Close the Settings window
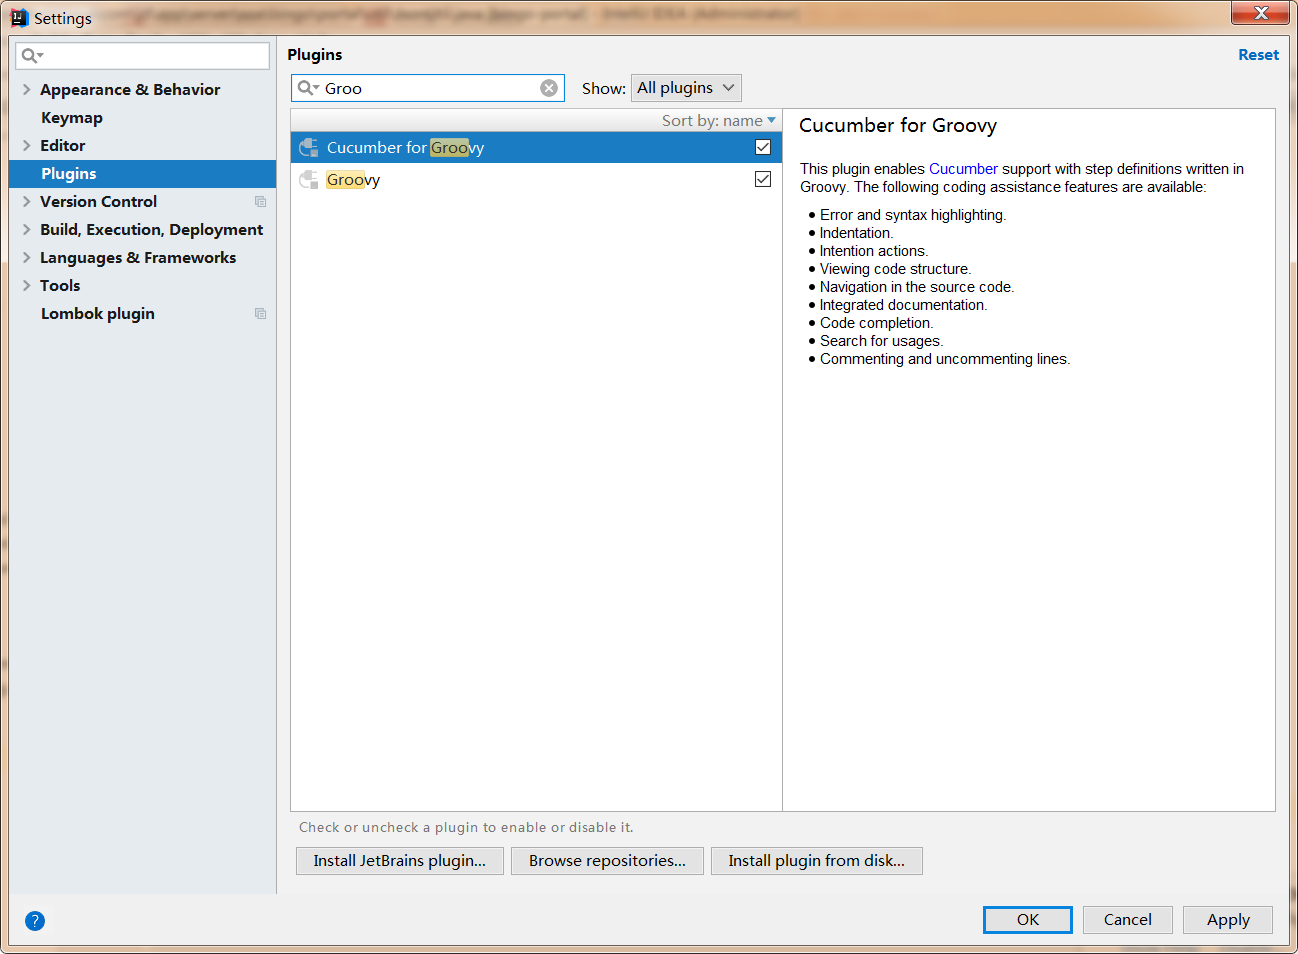 [x=1260, y=13]
